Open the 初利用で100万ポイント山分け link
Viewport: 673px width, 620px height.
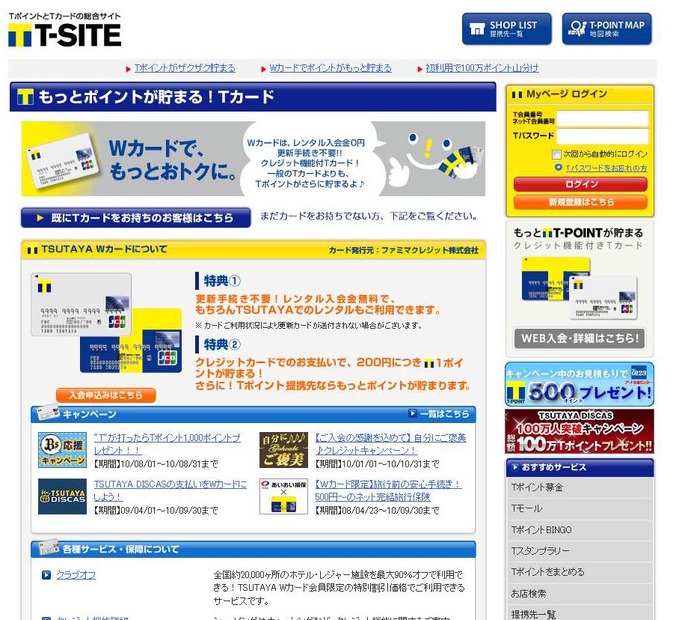click(482, 68)
